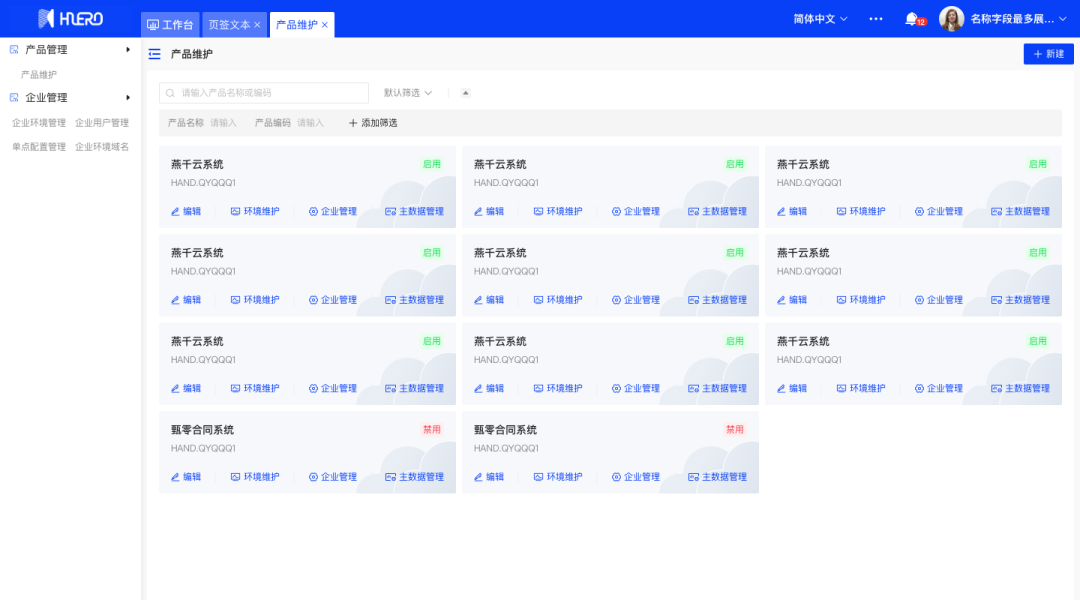1080x600 pixels.
Task: Open 环境维护 on the left 甄零合同系统 card
Action: click(x=255, y=477)
